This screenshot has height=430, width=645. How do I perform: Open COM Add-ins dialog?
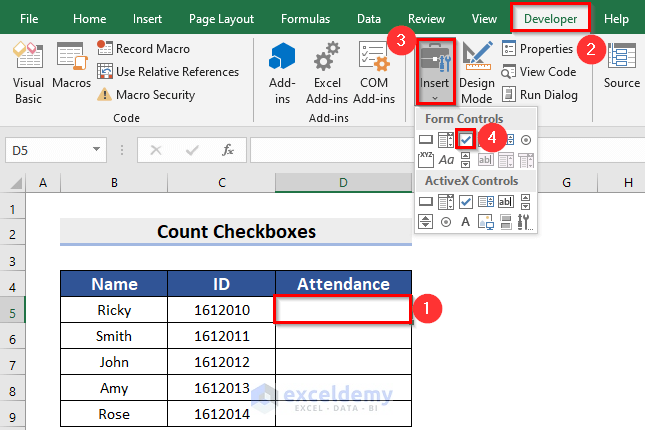click(374, 73)
